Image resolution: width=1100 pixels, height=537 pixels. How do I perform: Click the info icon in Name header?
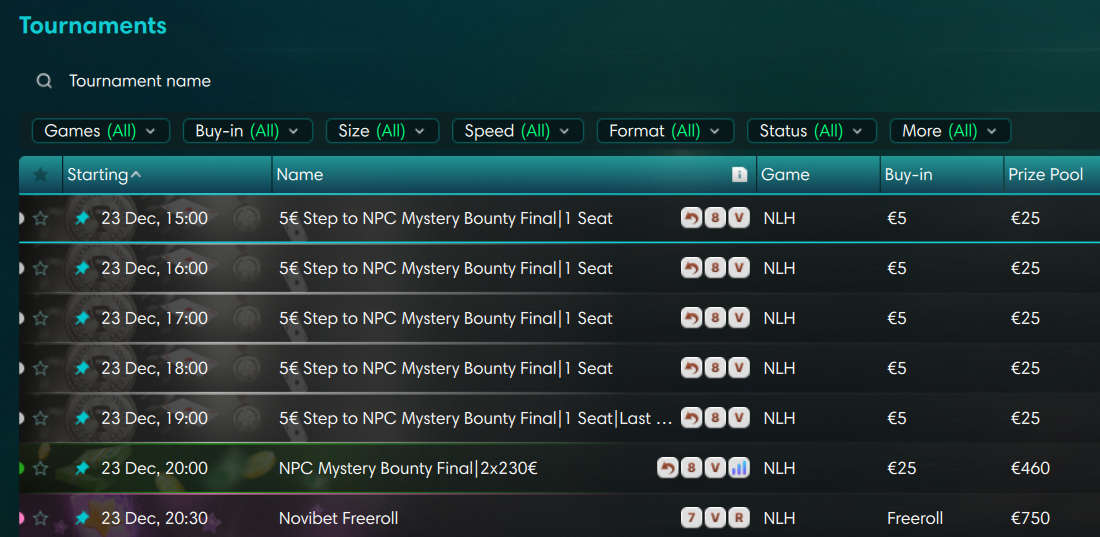coord(740,175)
